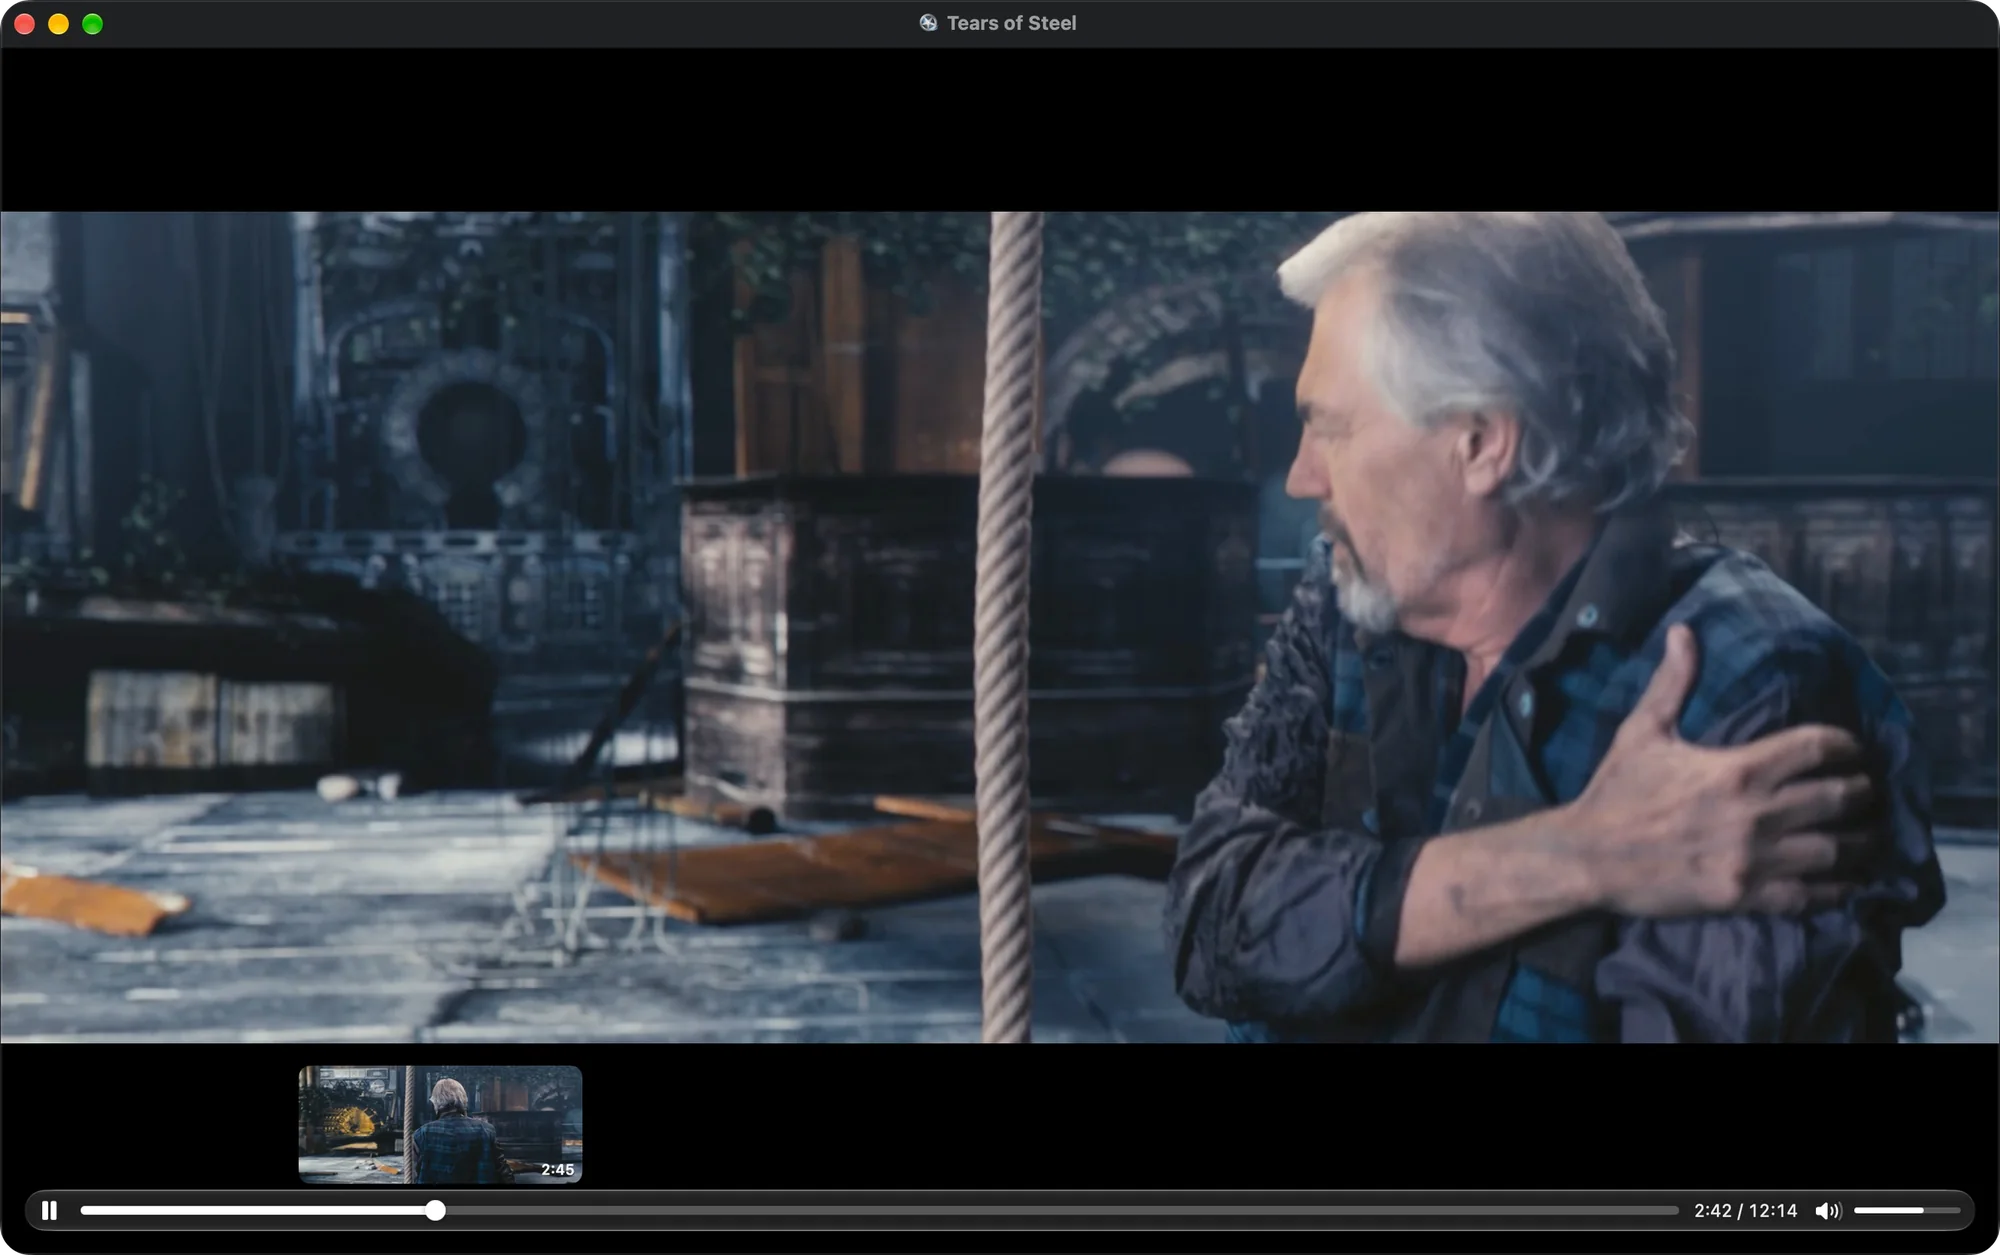Adjust the volume slider level
This screenshot has height=1255, width=2000.
click(1906, 1211)
